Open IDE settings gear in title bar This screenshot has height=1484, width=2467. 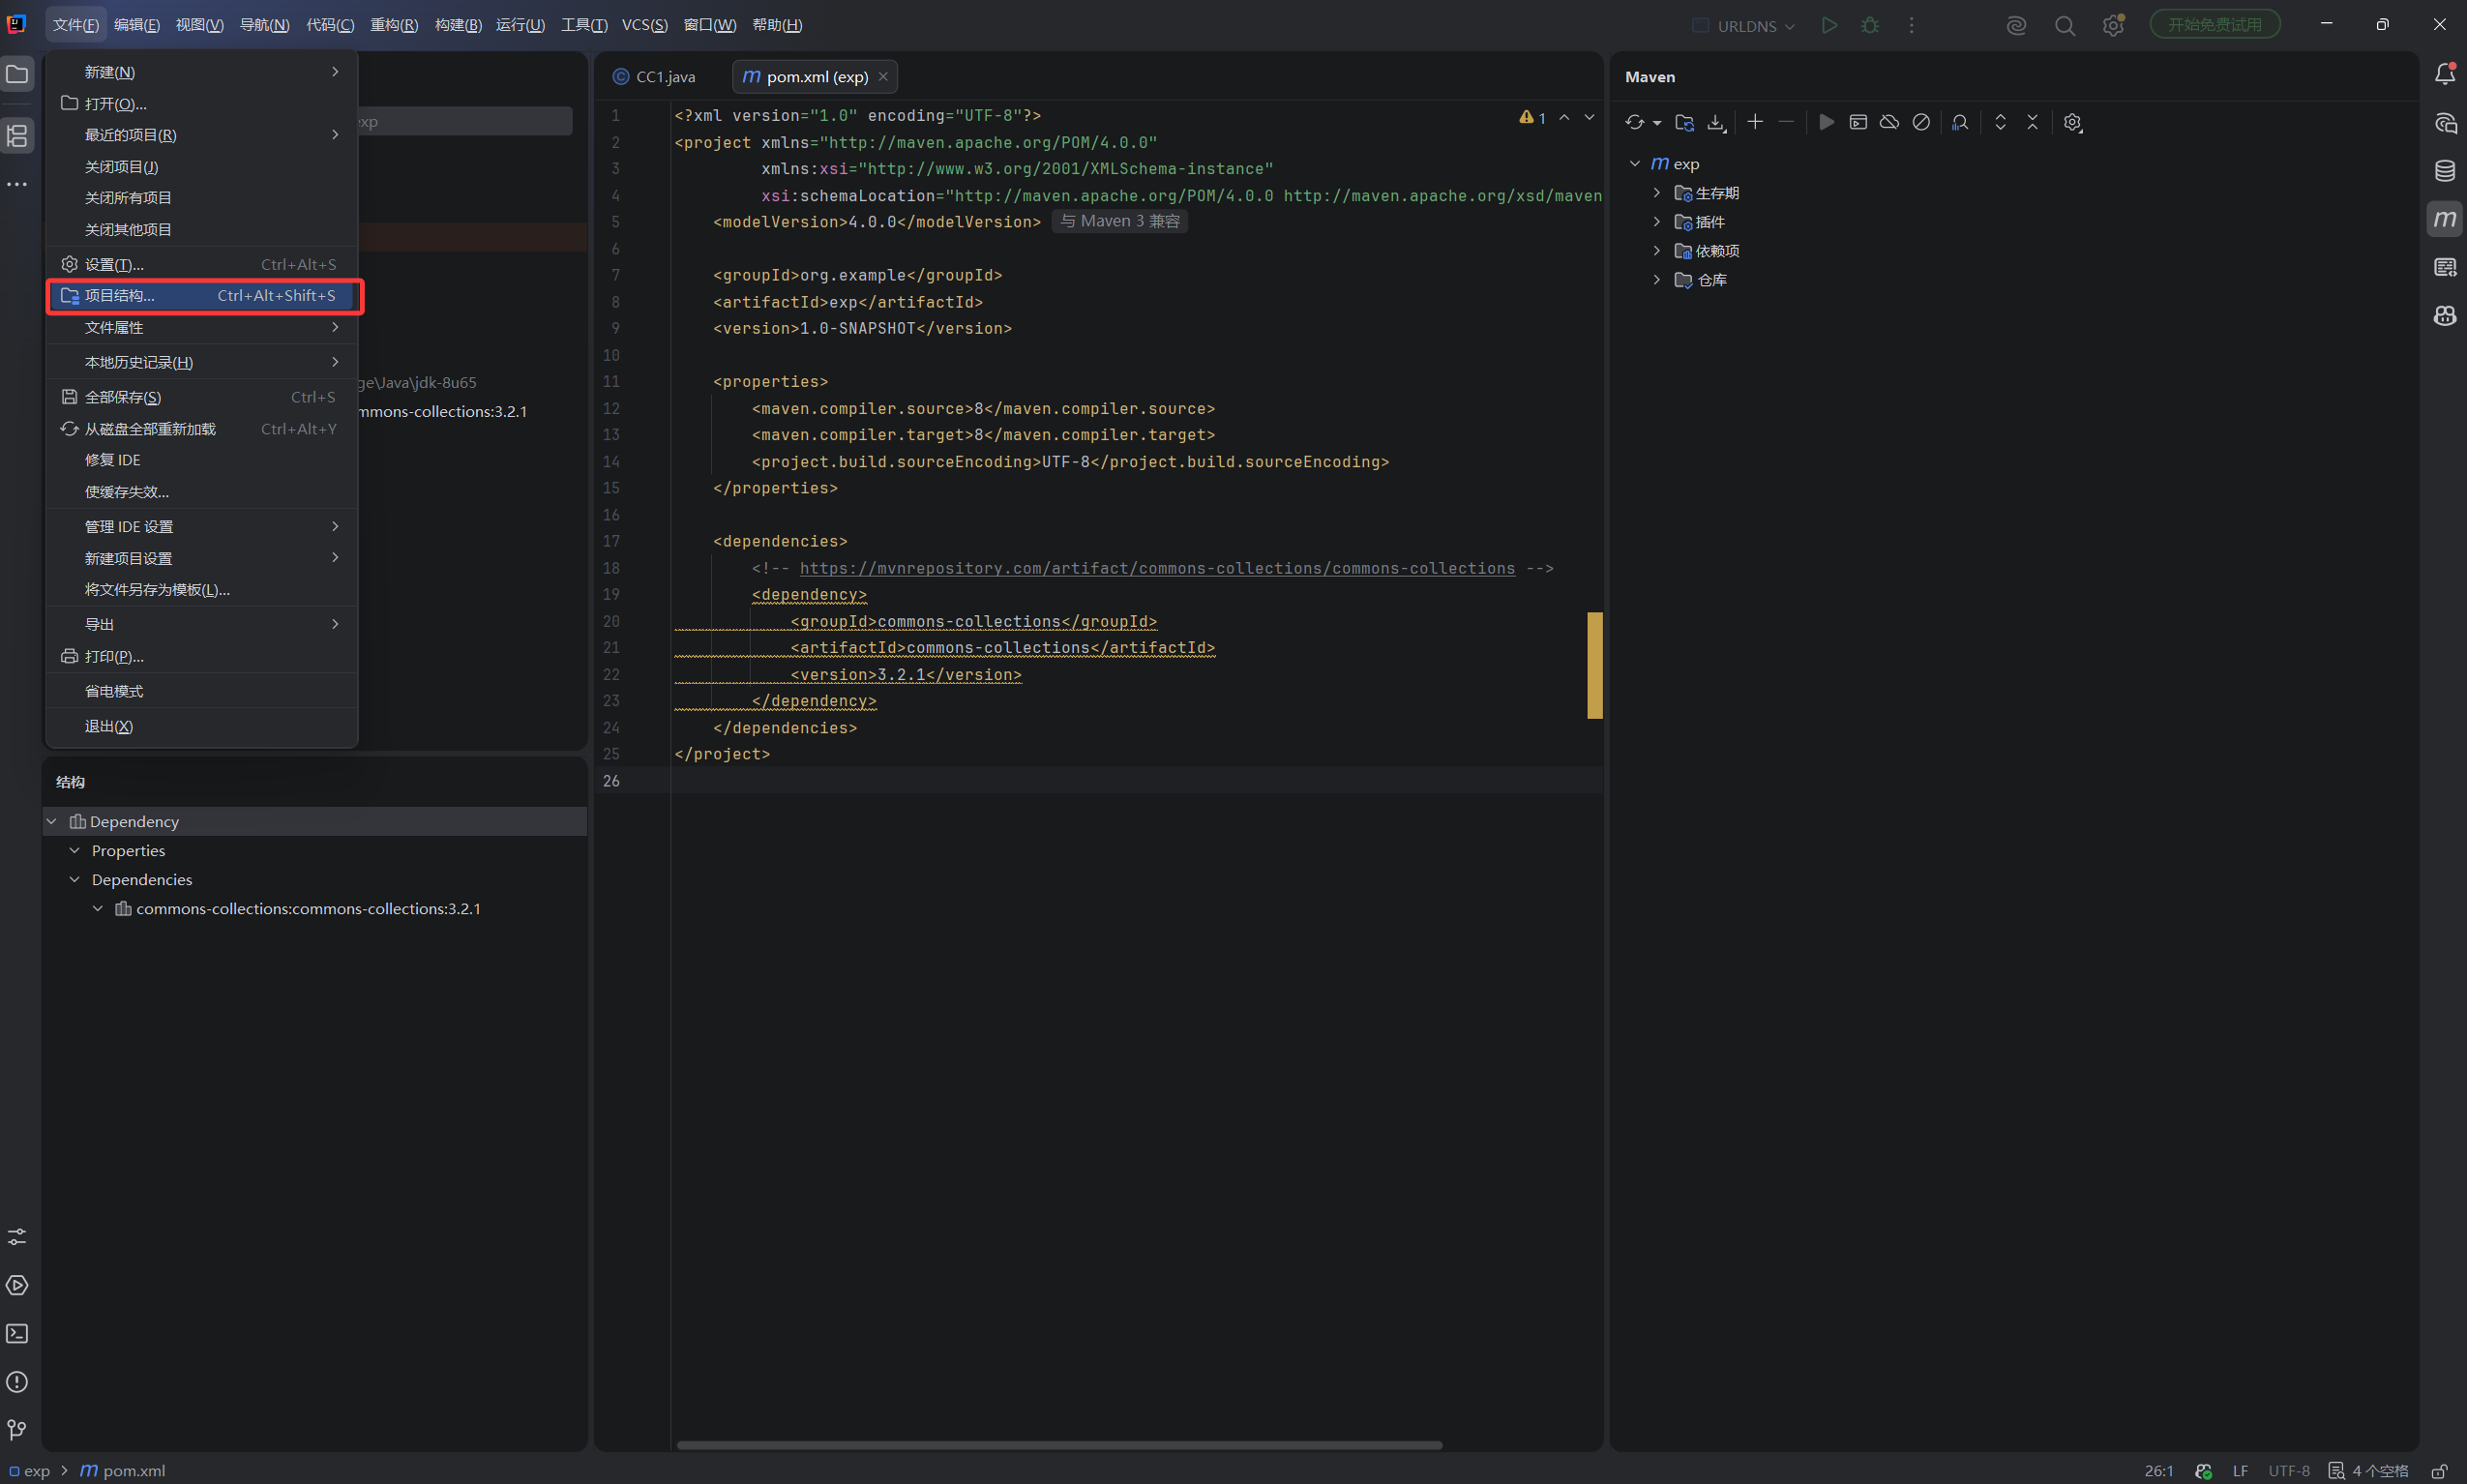(x=2112, y=25)
